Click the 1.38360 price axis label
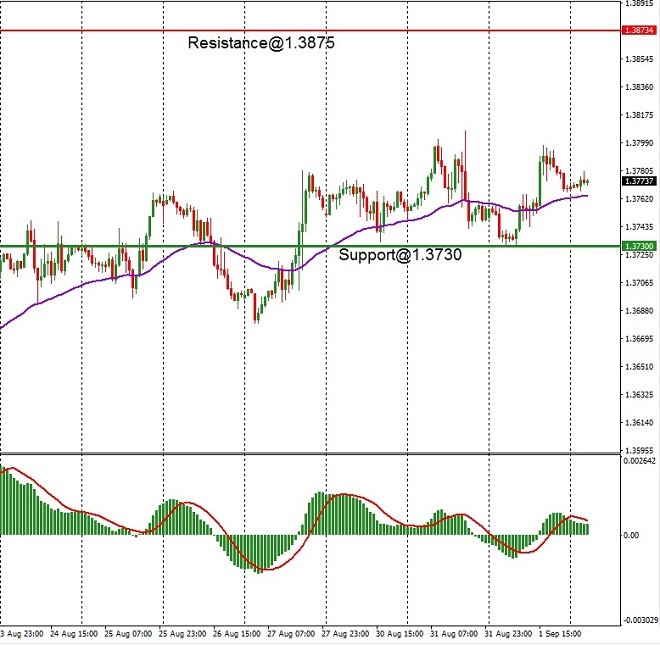 click(639, 87)
